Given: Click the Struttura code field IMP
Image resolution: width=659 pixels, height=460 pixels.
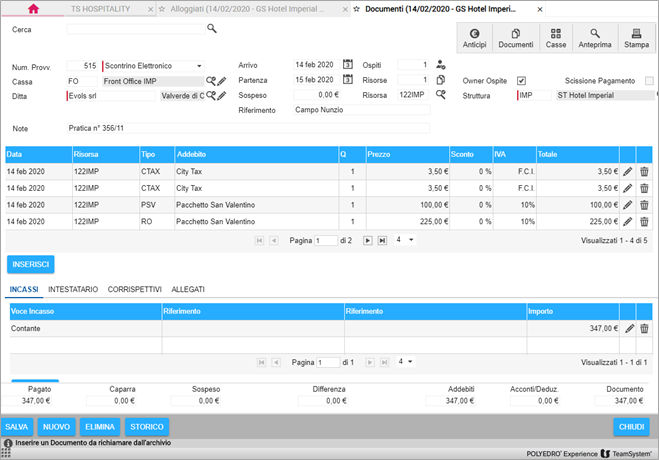Looking at the screenshot, I should [x=534, y=95].
